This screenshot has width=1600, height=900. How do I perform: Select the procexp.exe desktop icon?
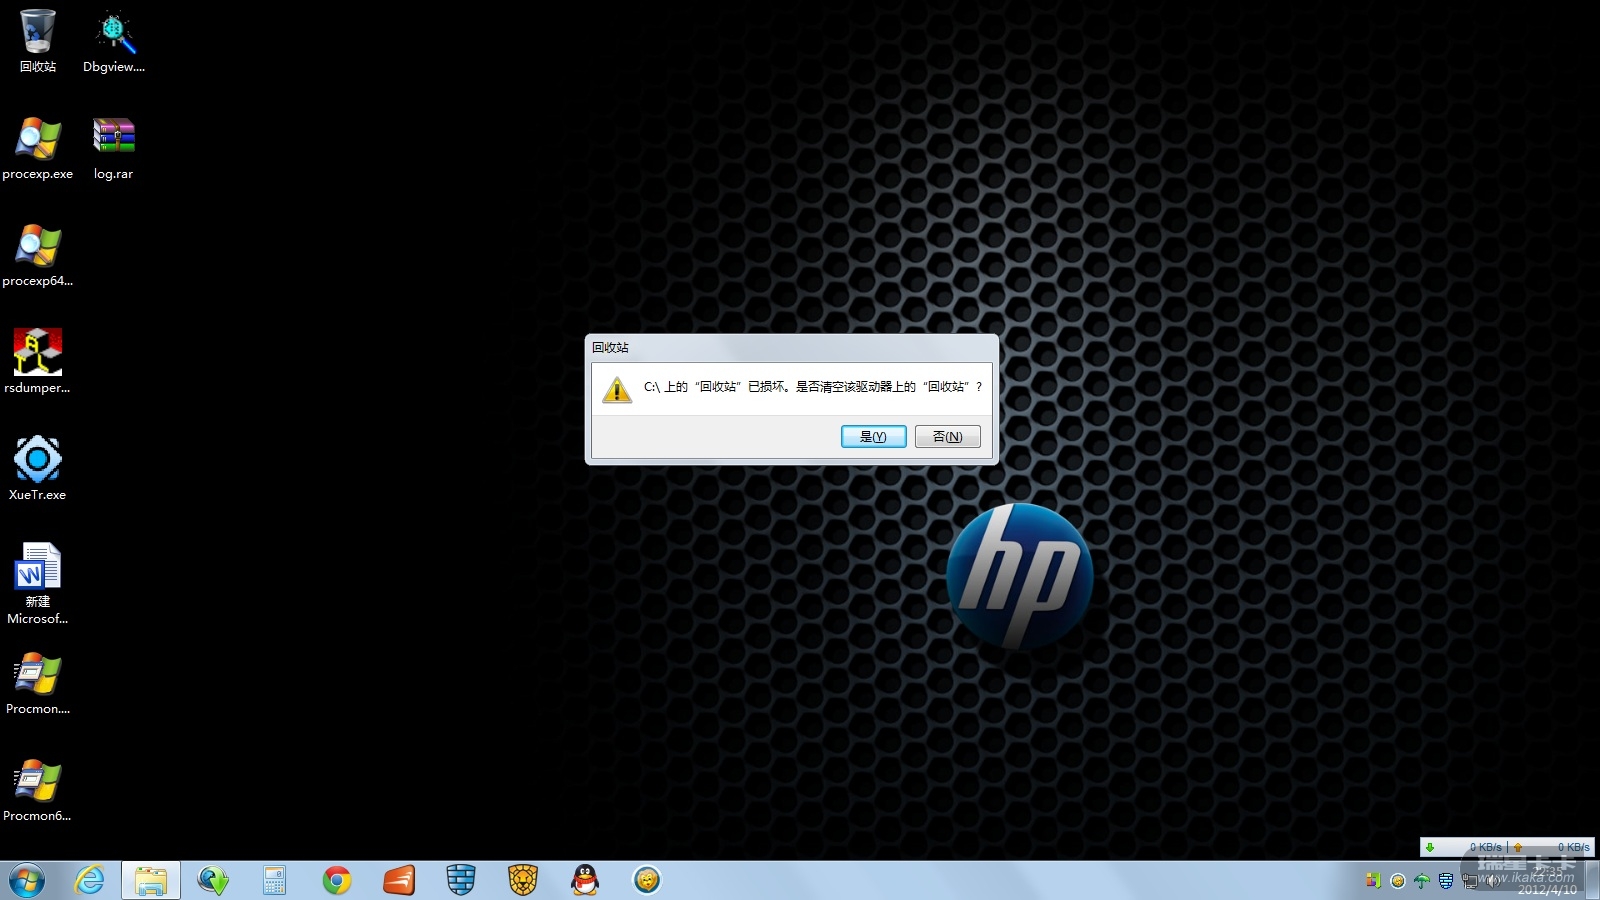(x=38, y=148)
